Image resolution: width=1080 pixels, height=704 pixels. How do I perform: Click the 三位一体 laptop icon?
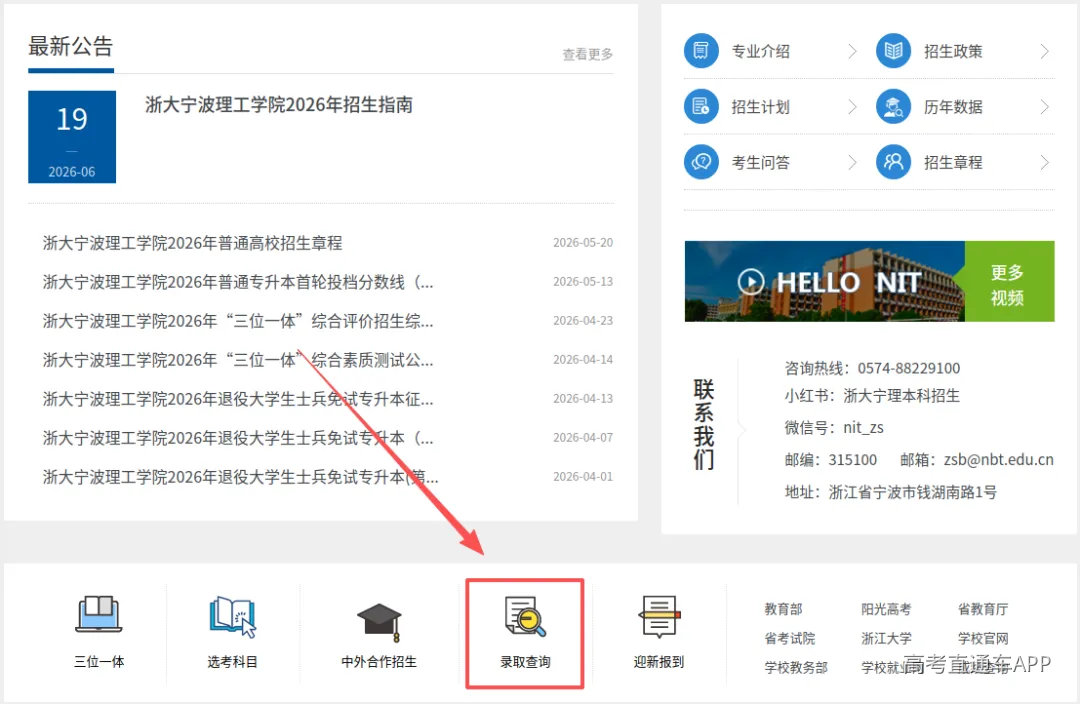98,614
